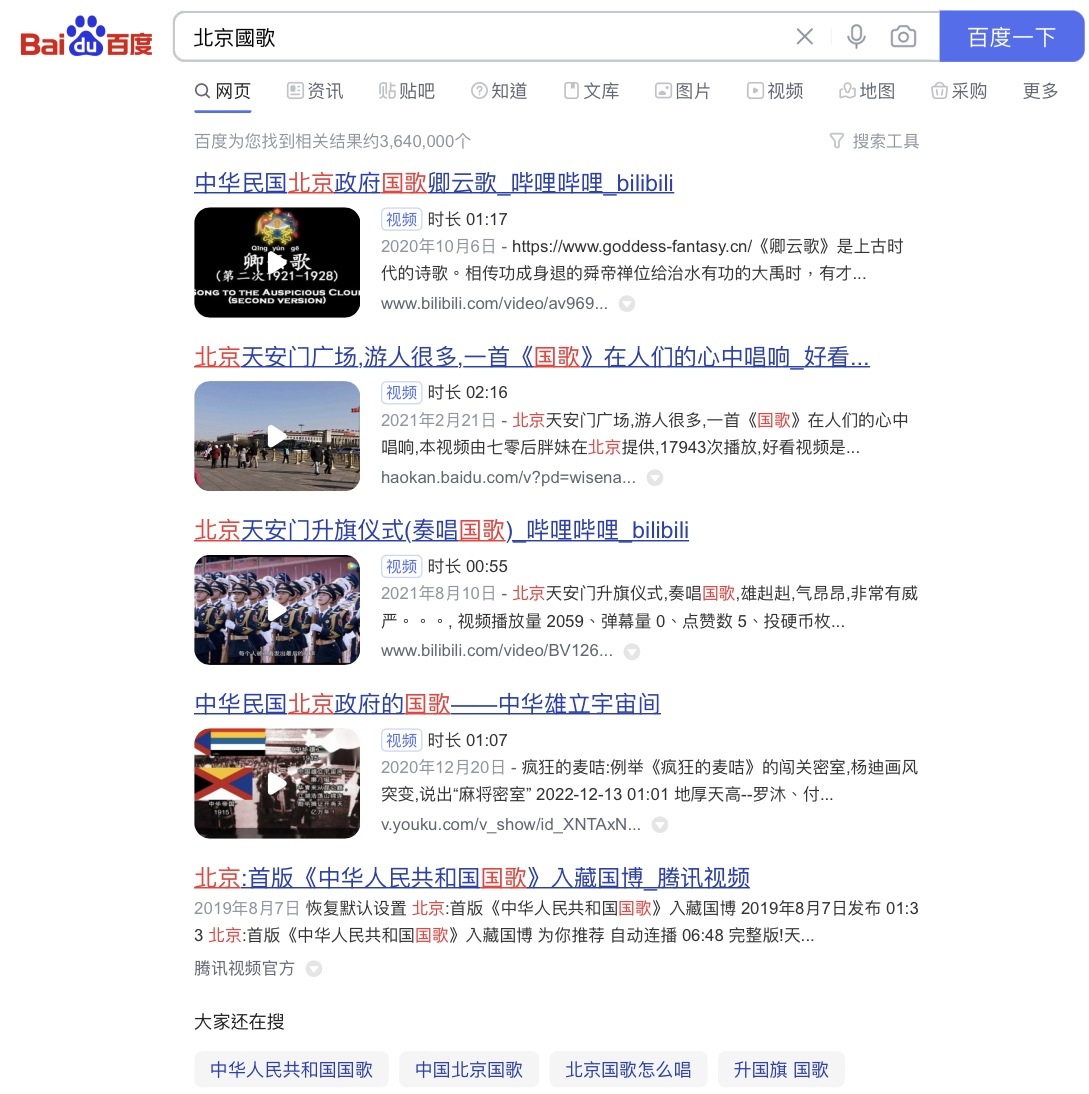
Task: Open the 地图 tab
Action: tap(866, 91)
